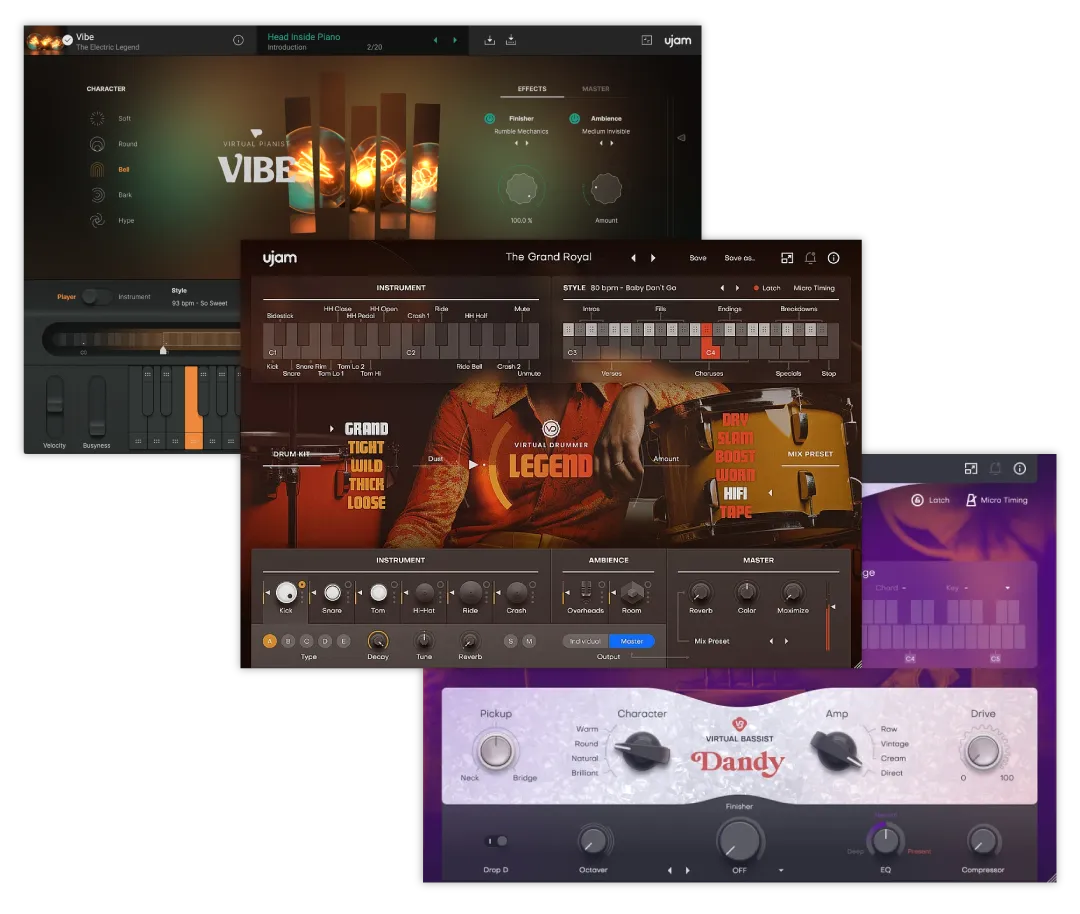
Task: Go to previous preset in Legend header
Action: click(x=633, y=258)
